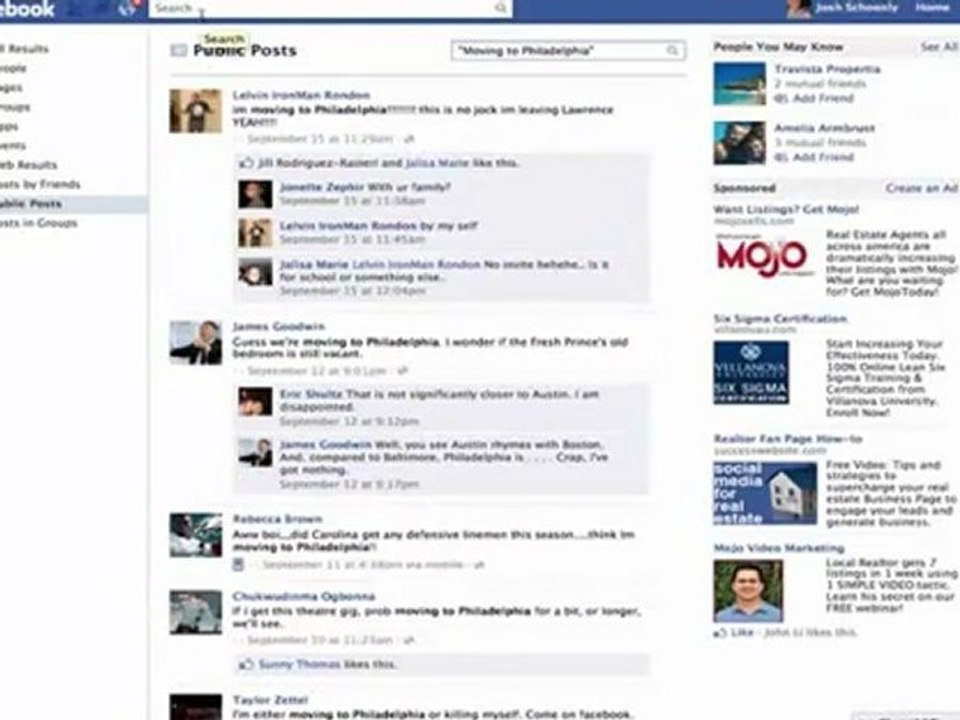Select Public Posts in left sidebar
960x720 pixels.
coord(32,204)
